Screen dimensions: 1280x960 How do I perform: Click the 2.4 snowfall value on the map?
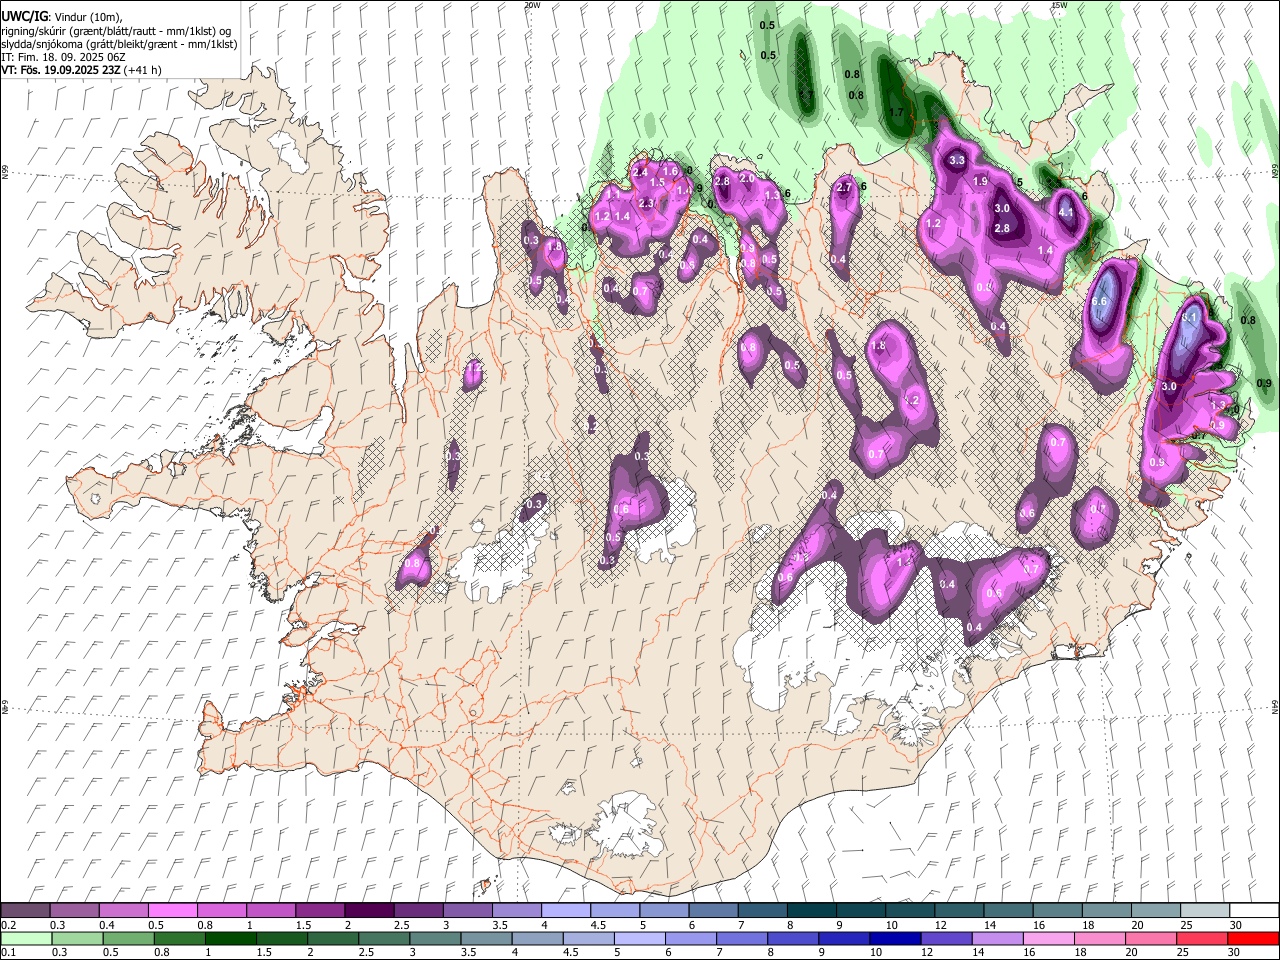(640, 172)
